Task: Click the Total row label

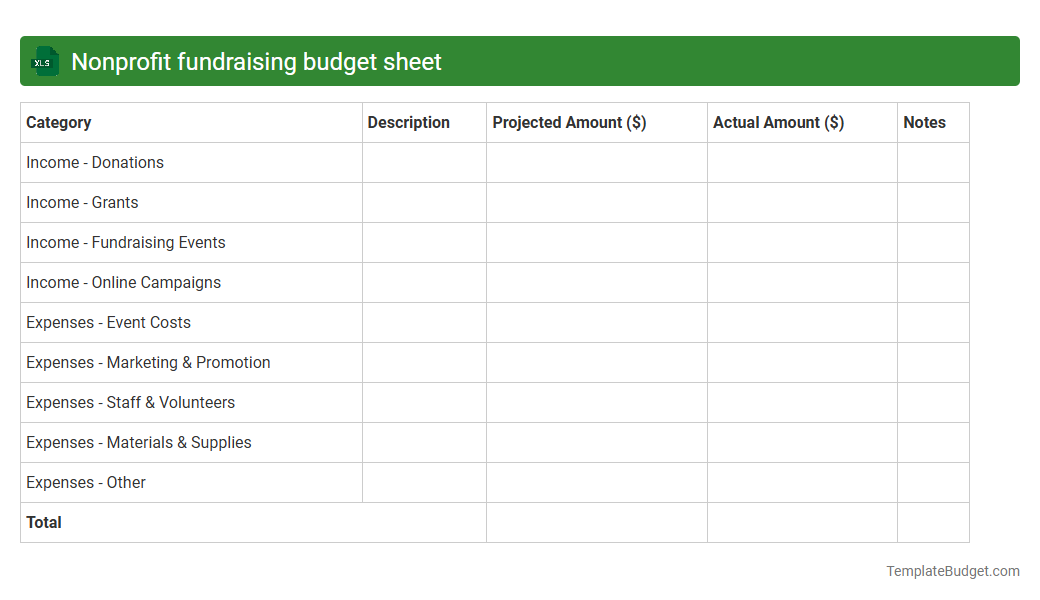Action: (43, 522)
